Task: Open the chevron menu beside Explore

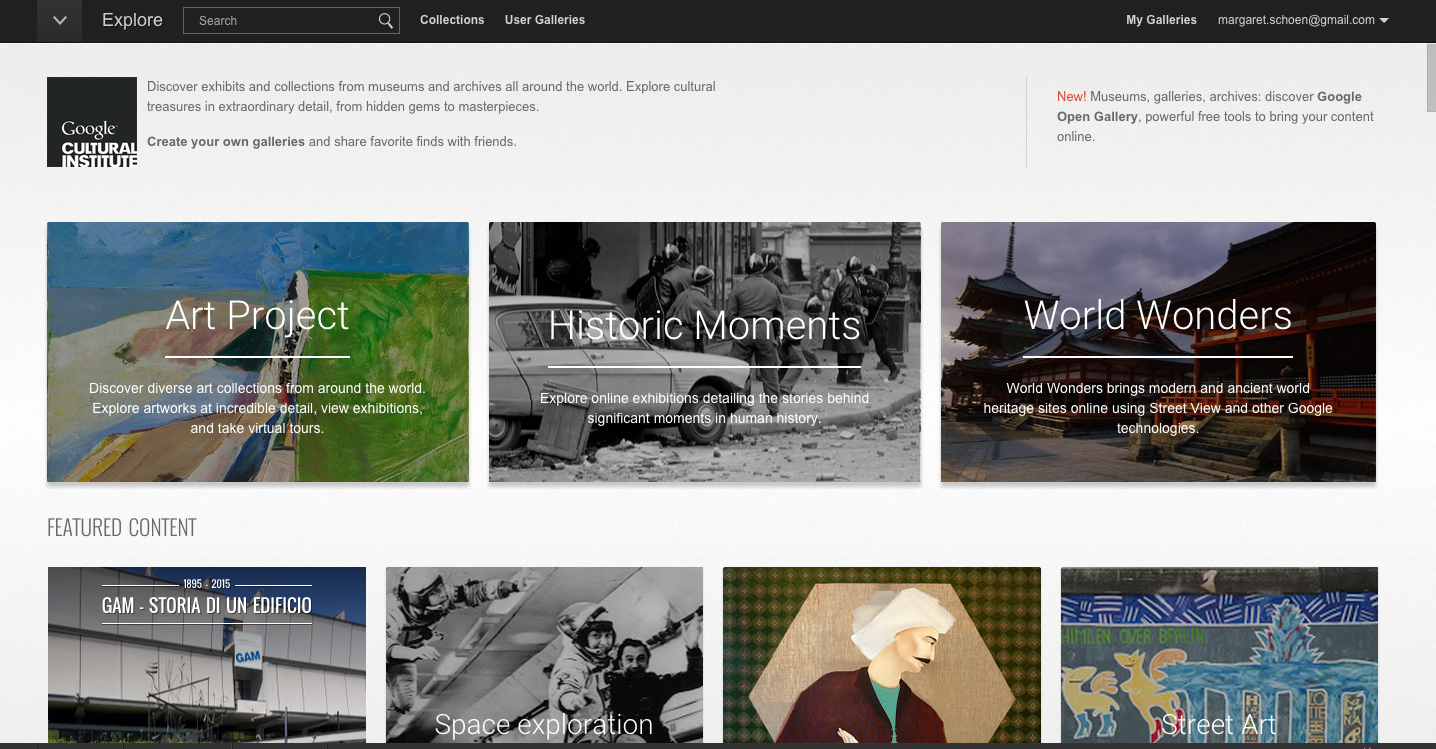Action: [x=59, y=21]
